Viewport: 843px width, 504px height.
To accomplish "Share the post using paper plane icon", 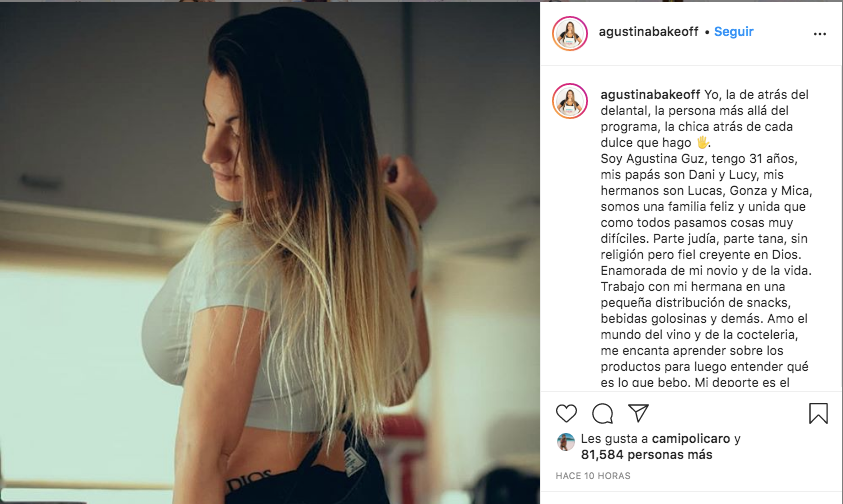I will (x=638, y=413).
